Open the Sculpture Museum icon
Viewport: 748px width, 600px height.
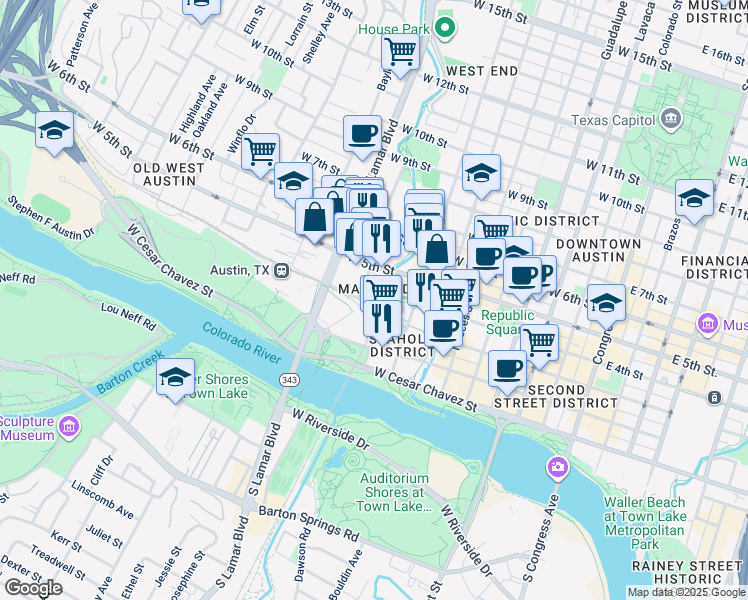point(70,427)
